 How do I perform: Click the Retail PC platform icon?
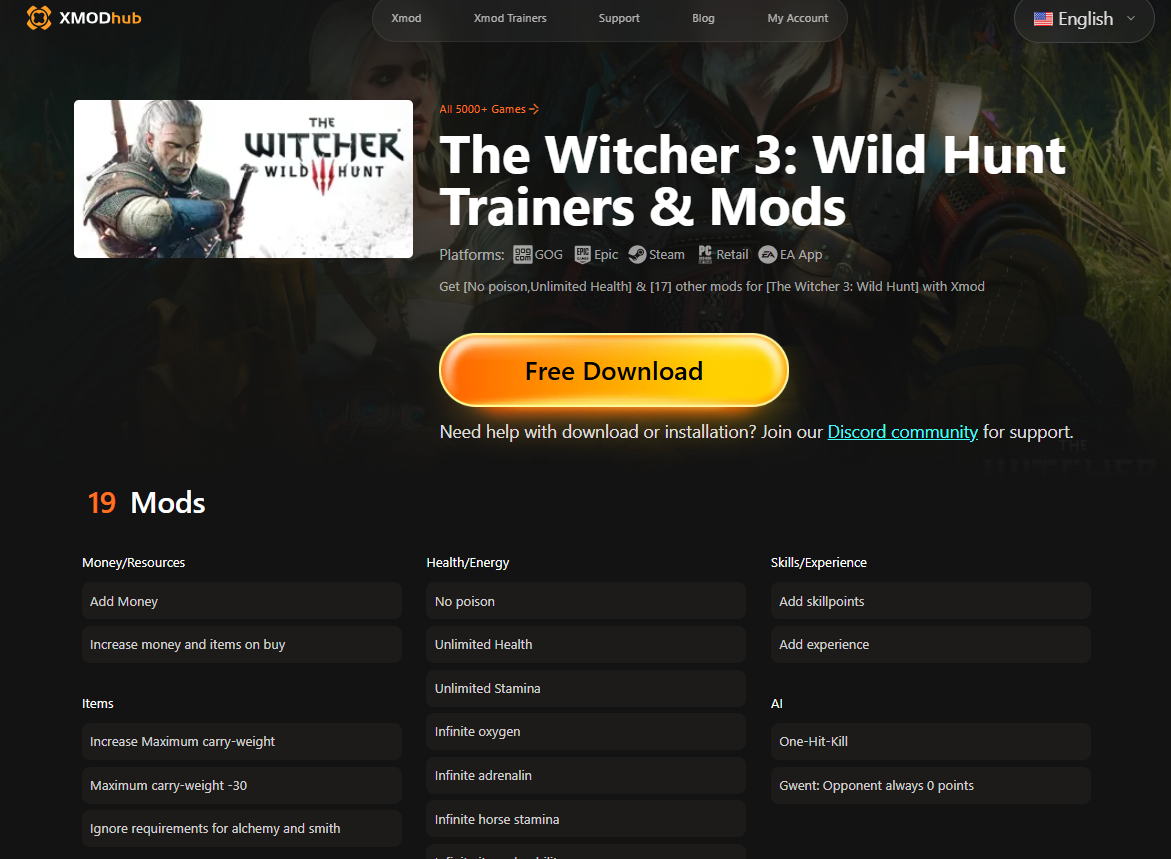[705, 255]
